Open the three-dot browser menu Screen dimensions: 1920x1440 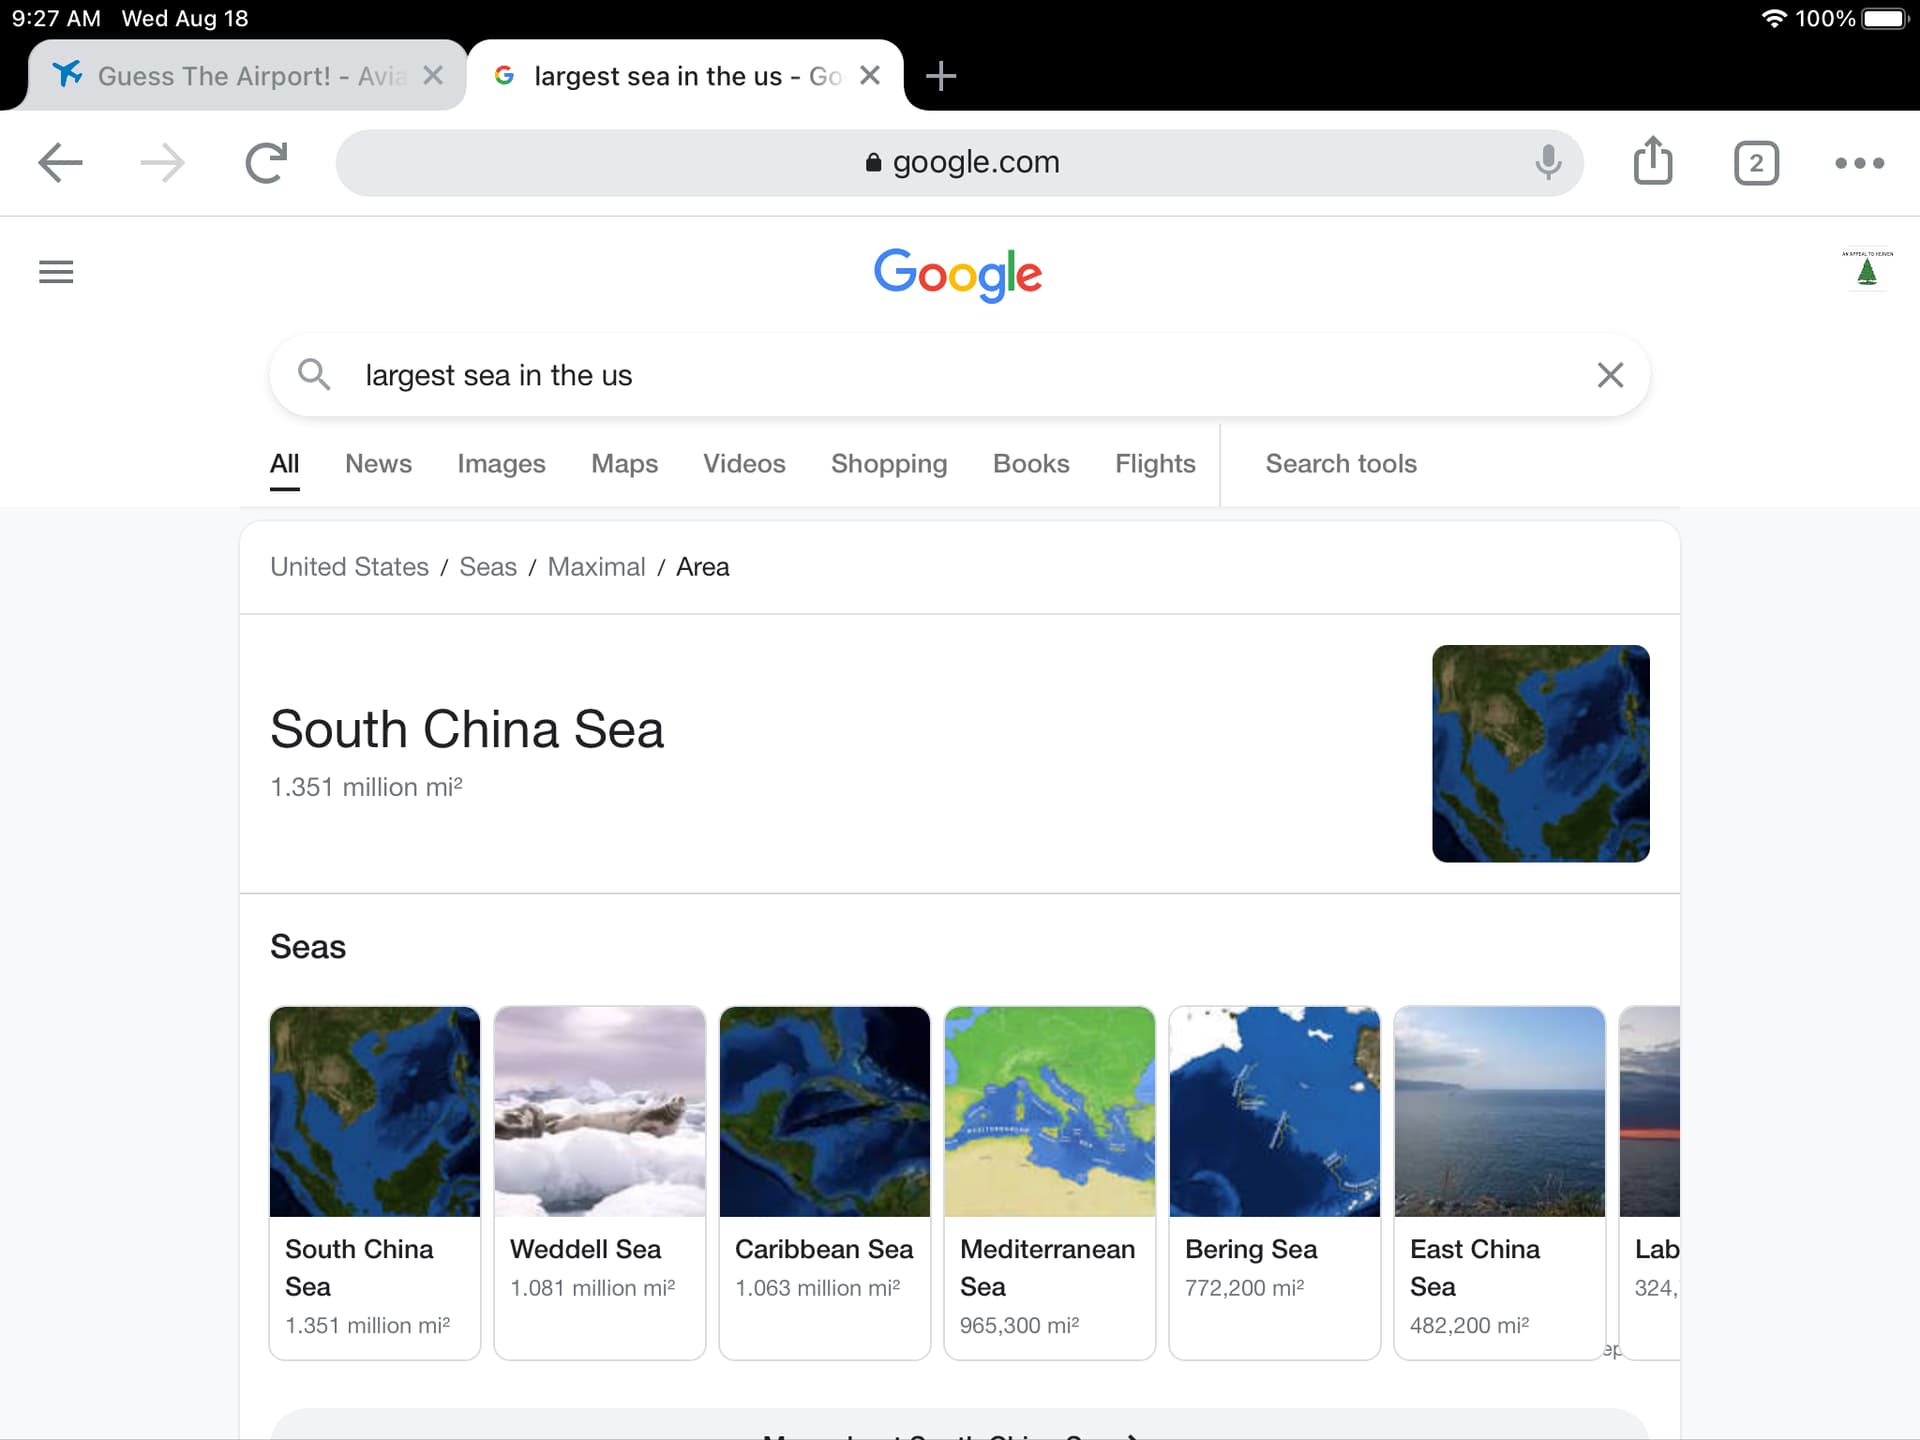tap(1859, 163)
